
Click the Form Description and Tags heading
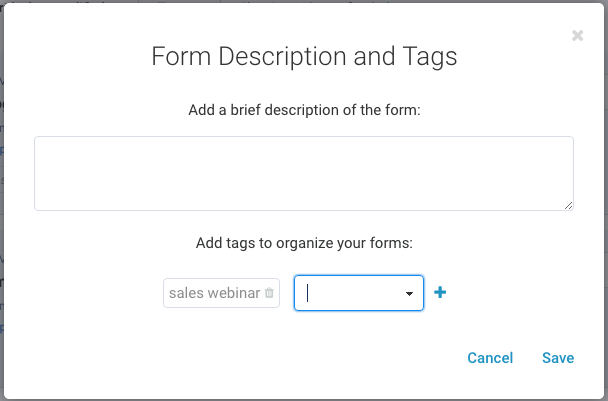(304, 56)
